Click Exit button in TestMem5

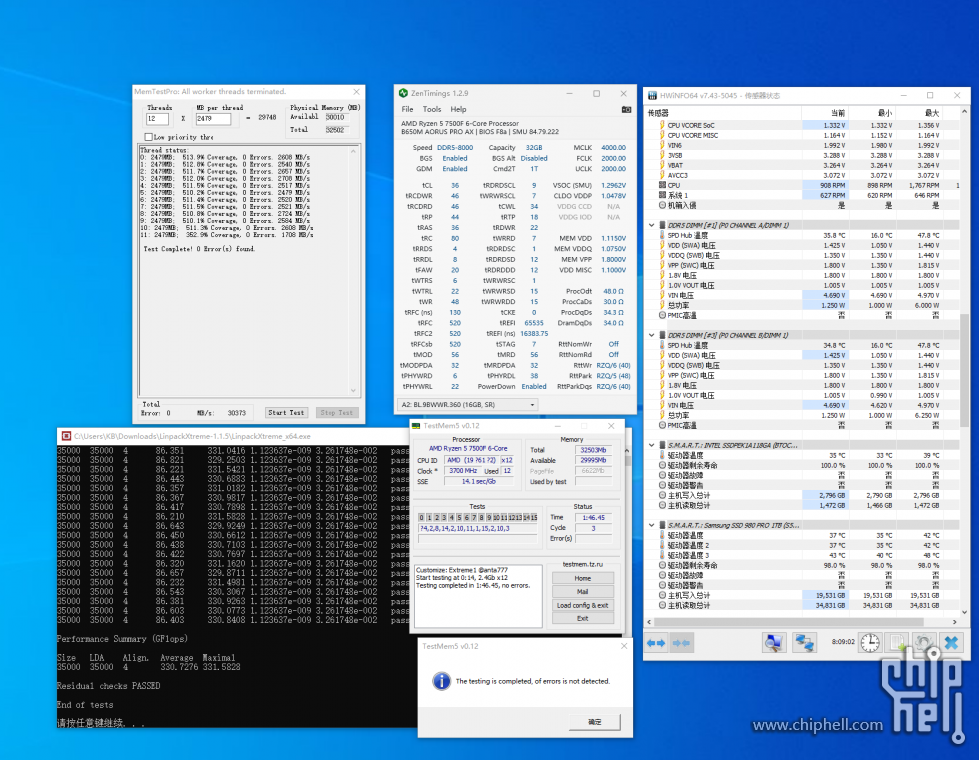coord(583,618)
